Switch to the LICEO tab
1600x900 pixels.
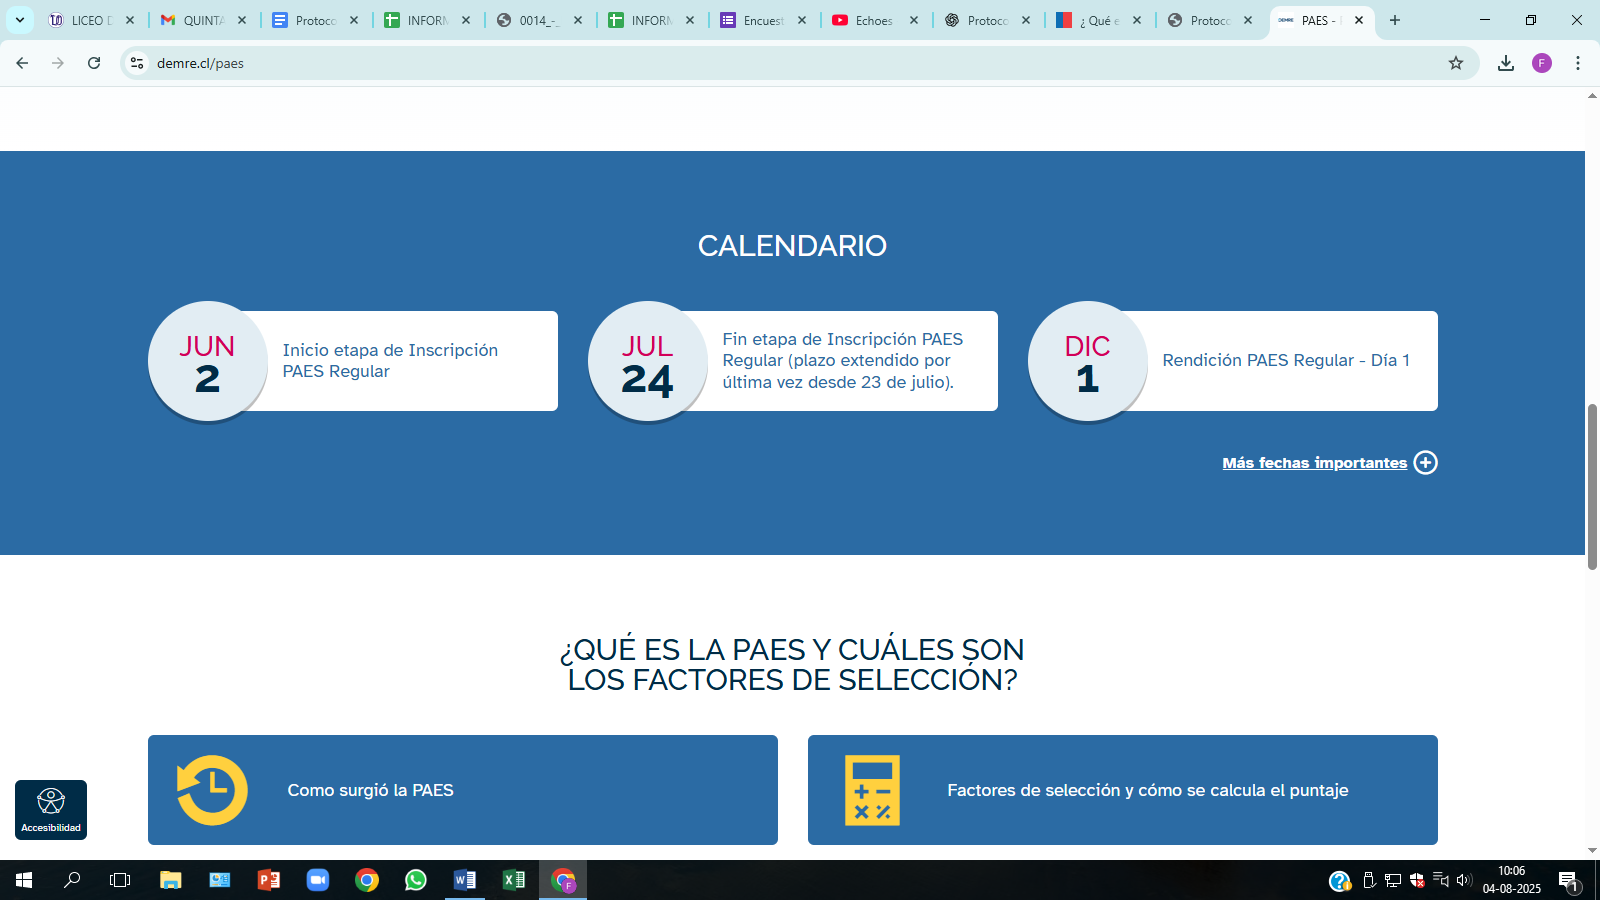click(92, 20)
